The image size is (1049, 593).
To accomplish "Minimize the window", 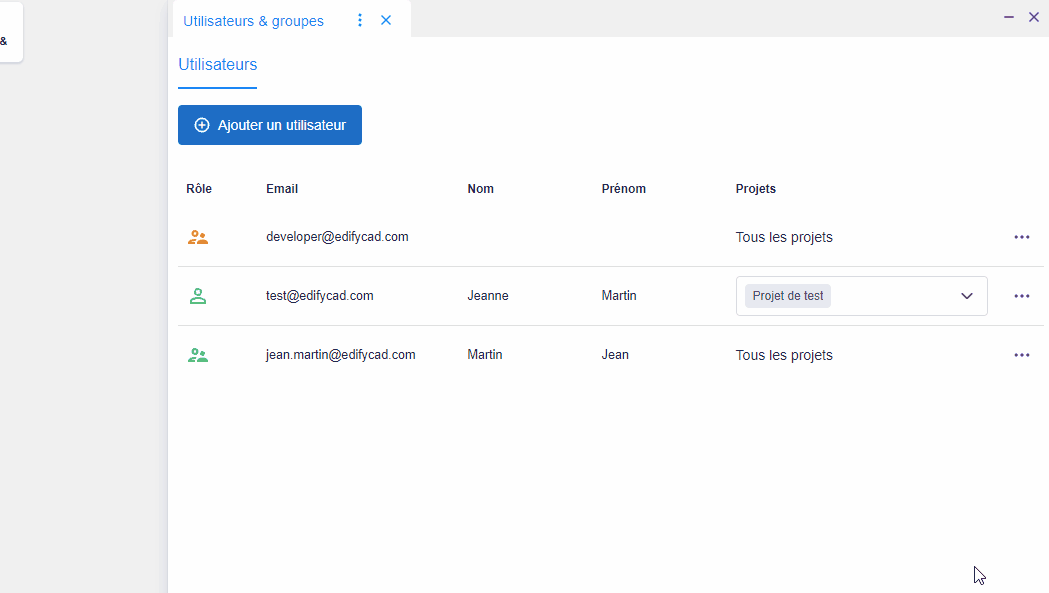I will [x=1008, y=17].
